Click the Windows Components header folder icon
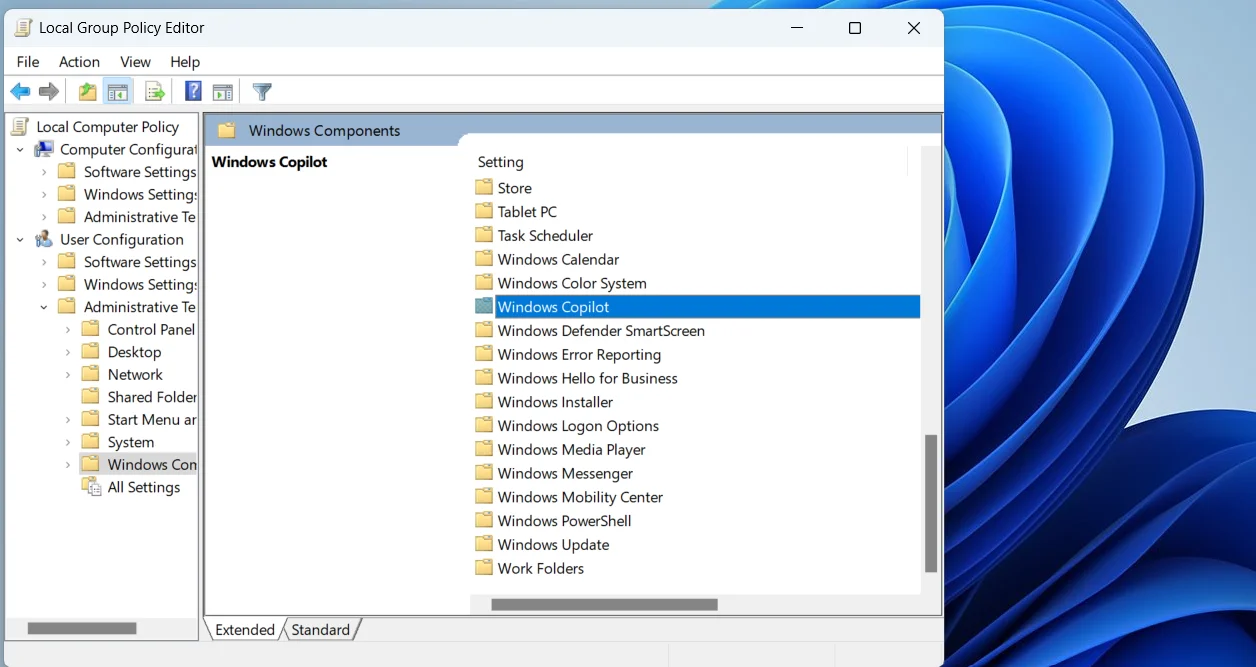The image size is (1256, 667). pyautogui.click(x=227, y=130)
